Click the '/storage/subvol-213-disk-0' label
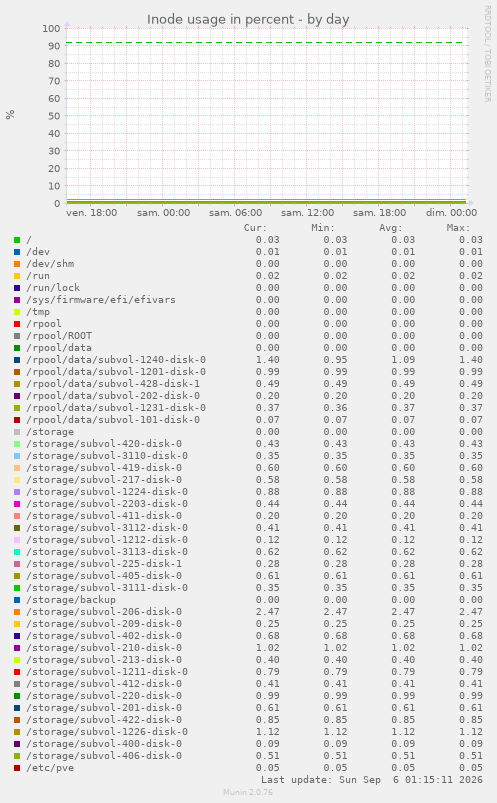This screenshot has width=497, height=803. (104, 660)
